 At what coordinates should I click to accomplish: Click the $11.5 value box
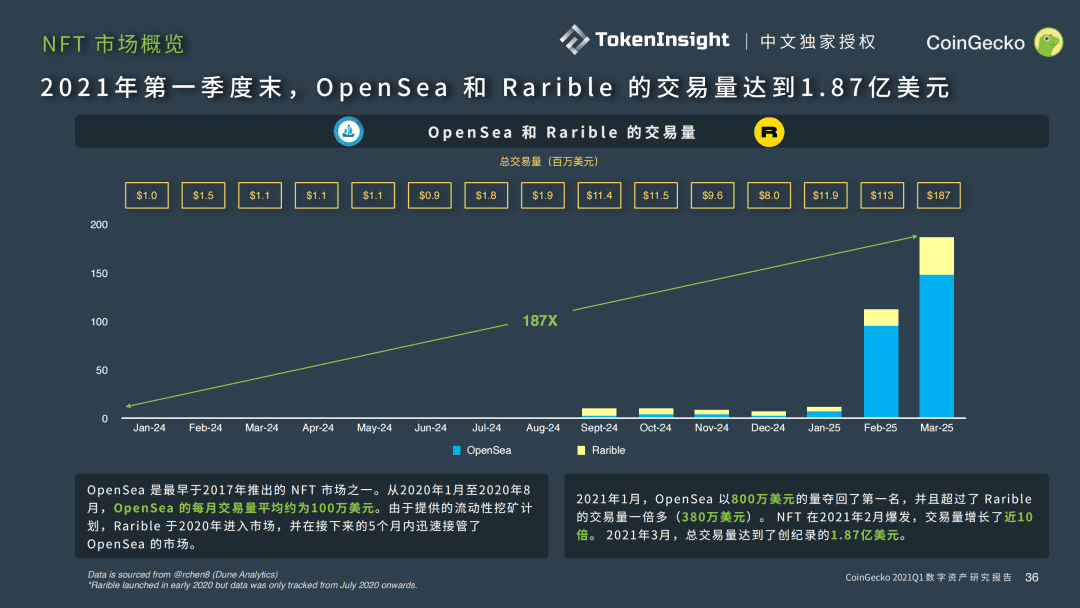click(x=656, y=196)
